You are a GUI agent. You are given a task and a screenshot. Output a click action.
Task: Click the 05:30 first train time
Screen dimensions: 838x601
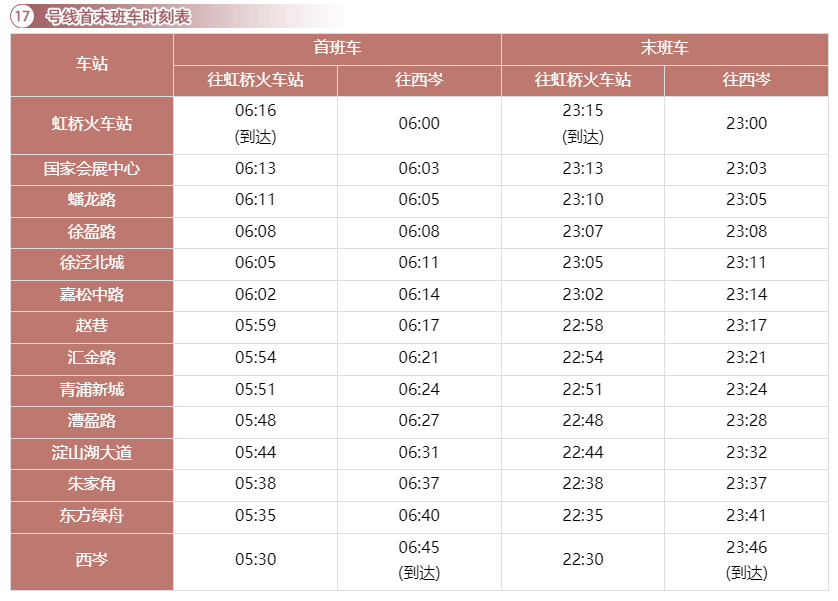[x=255, y=560]
